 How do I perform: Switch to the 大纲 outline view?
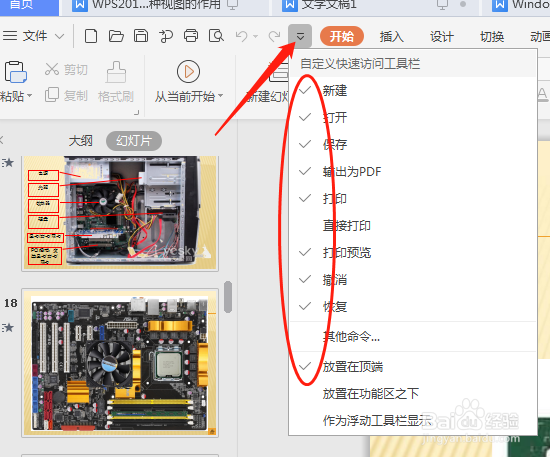pyautogui.click(x=81, y=141)
